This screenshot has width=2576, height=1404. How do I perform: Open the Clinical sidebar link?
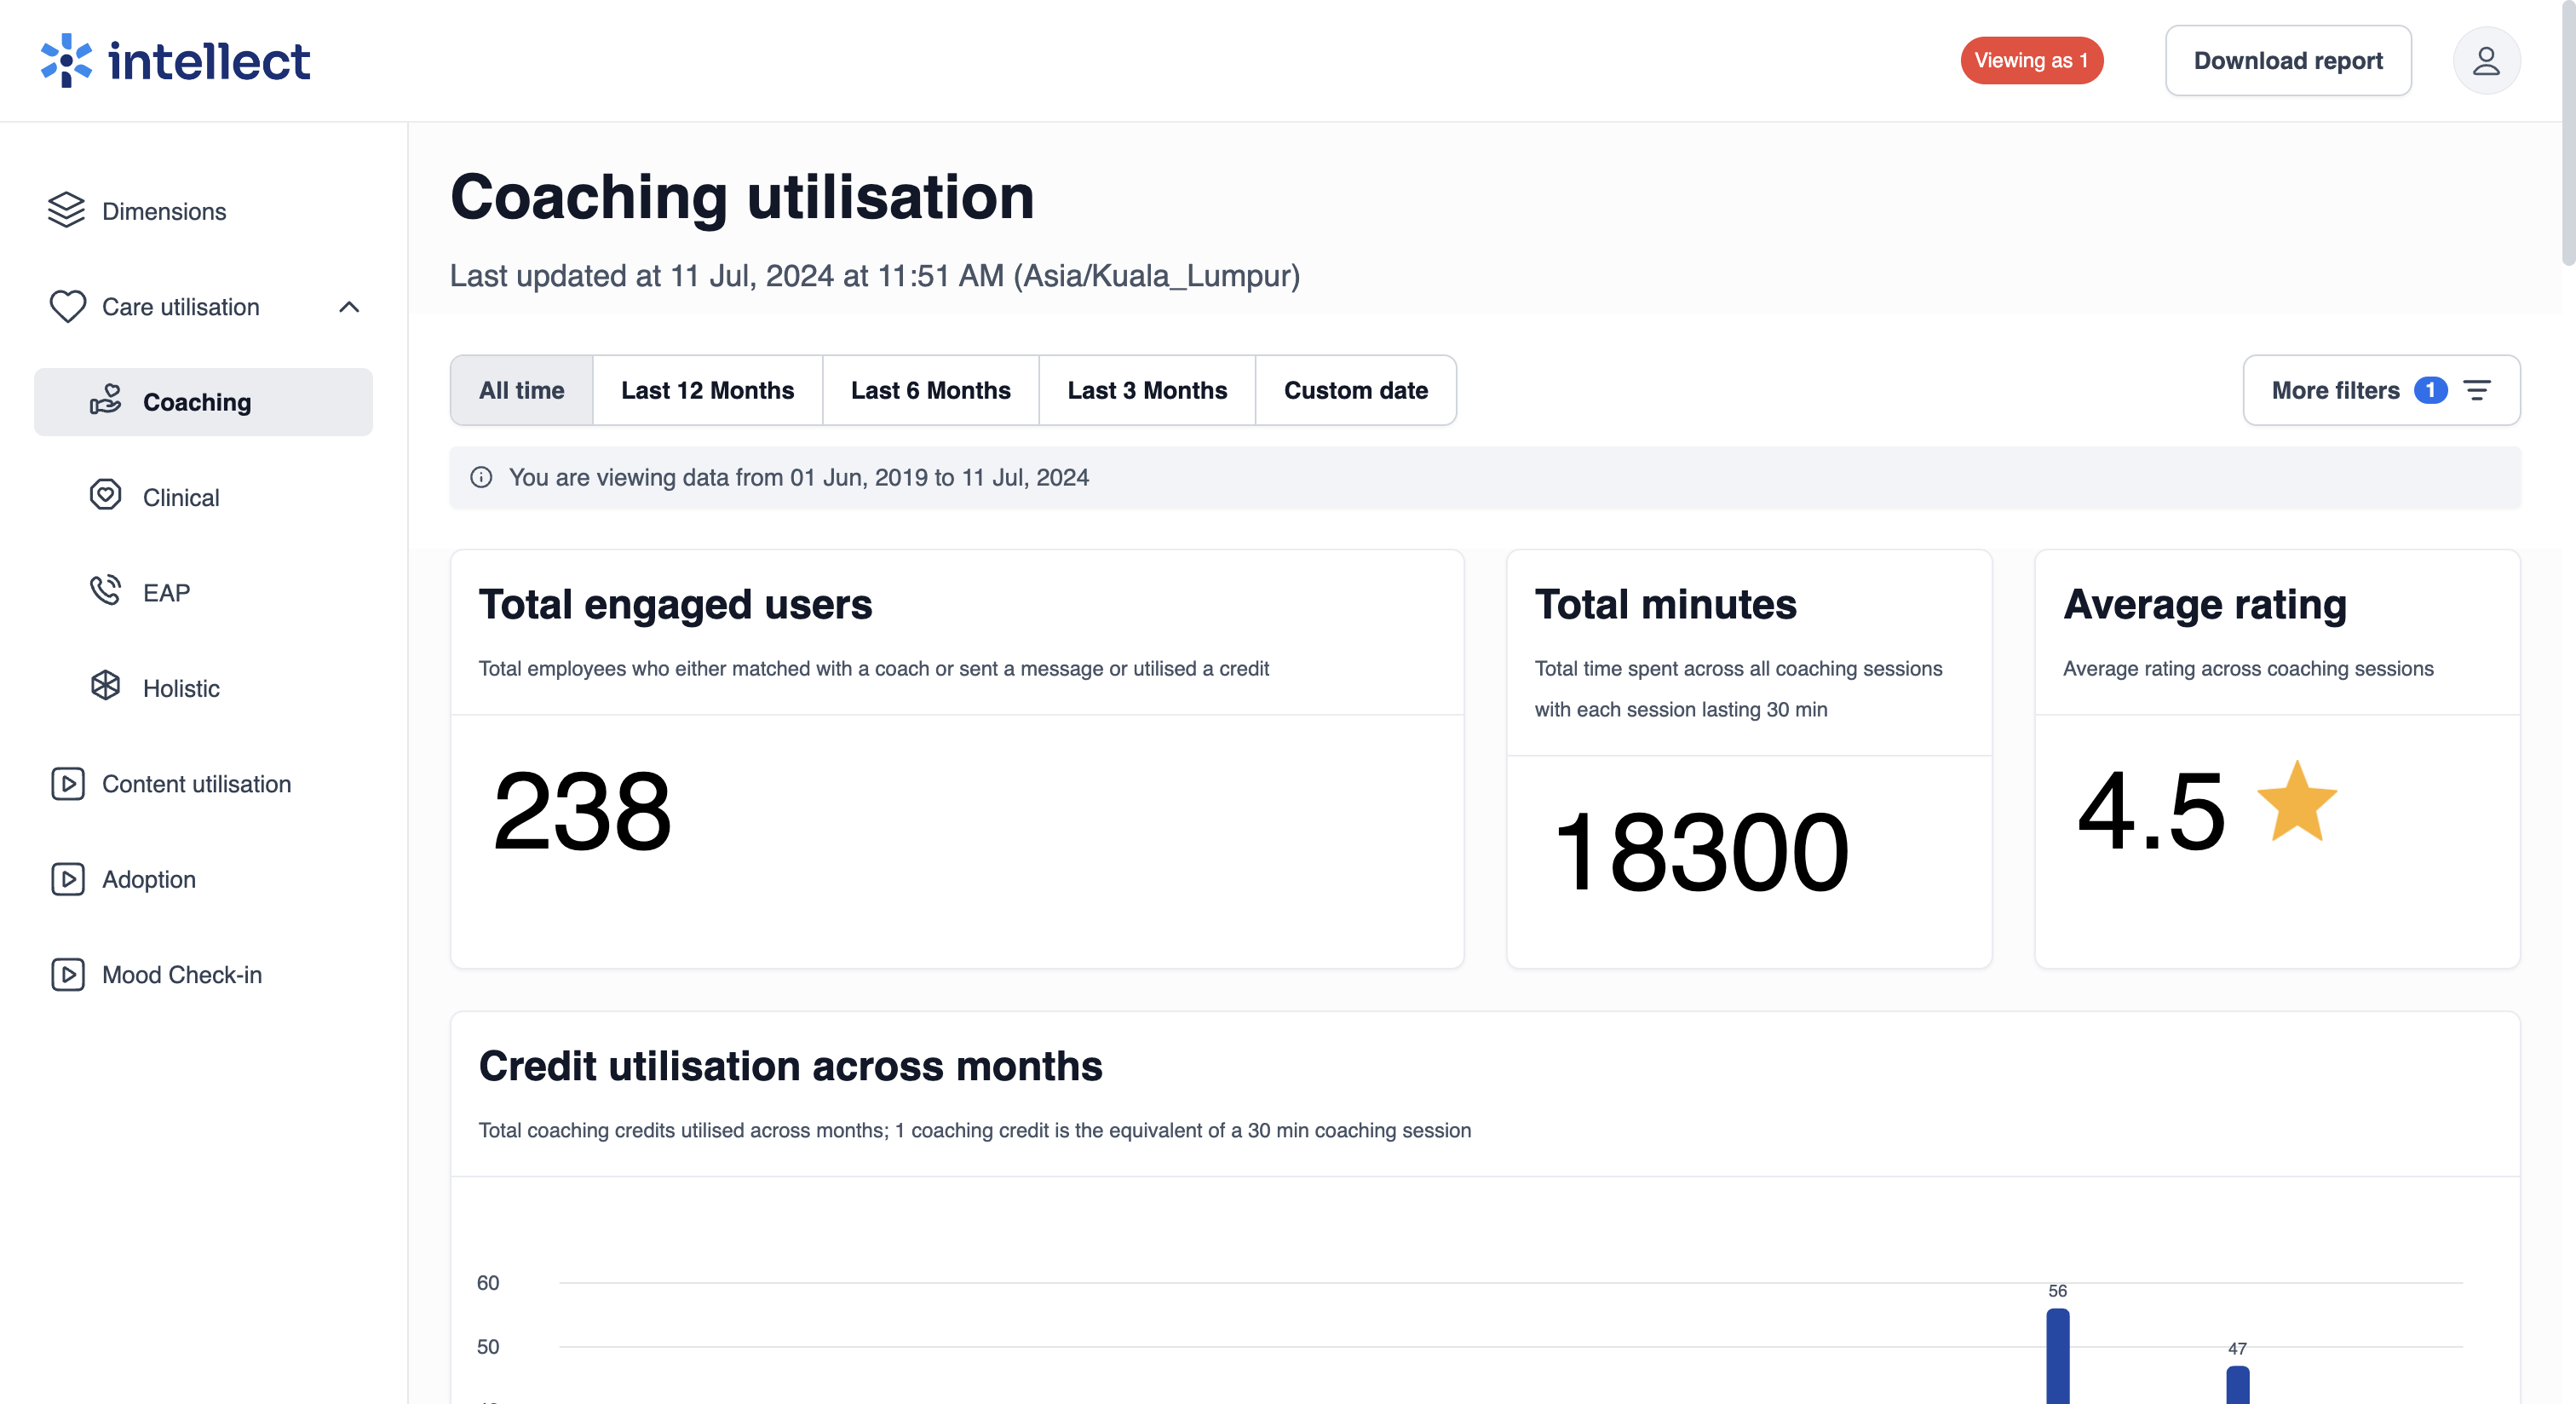point(203,497)
